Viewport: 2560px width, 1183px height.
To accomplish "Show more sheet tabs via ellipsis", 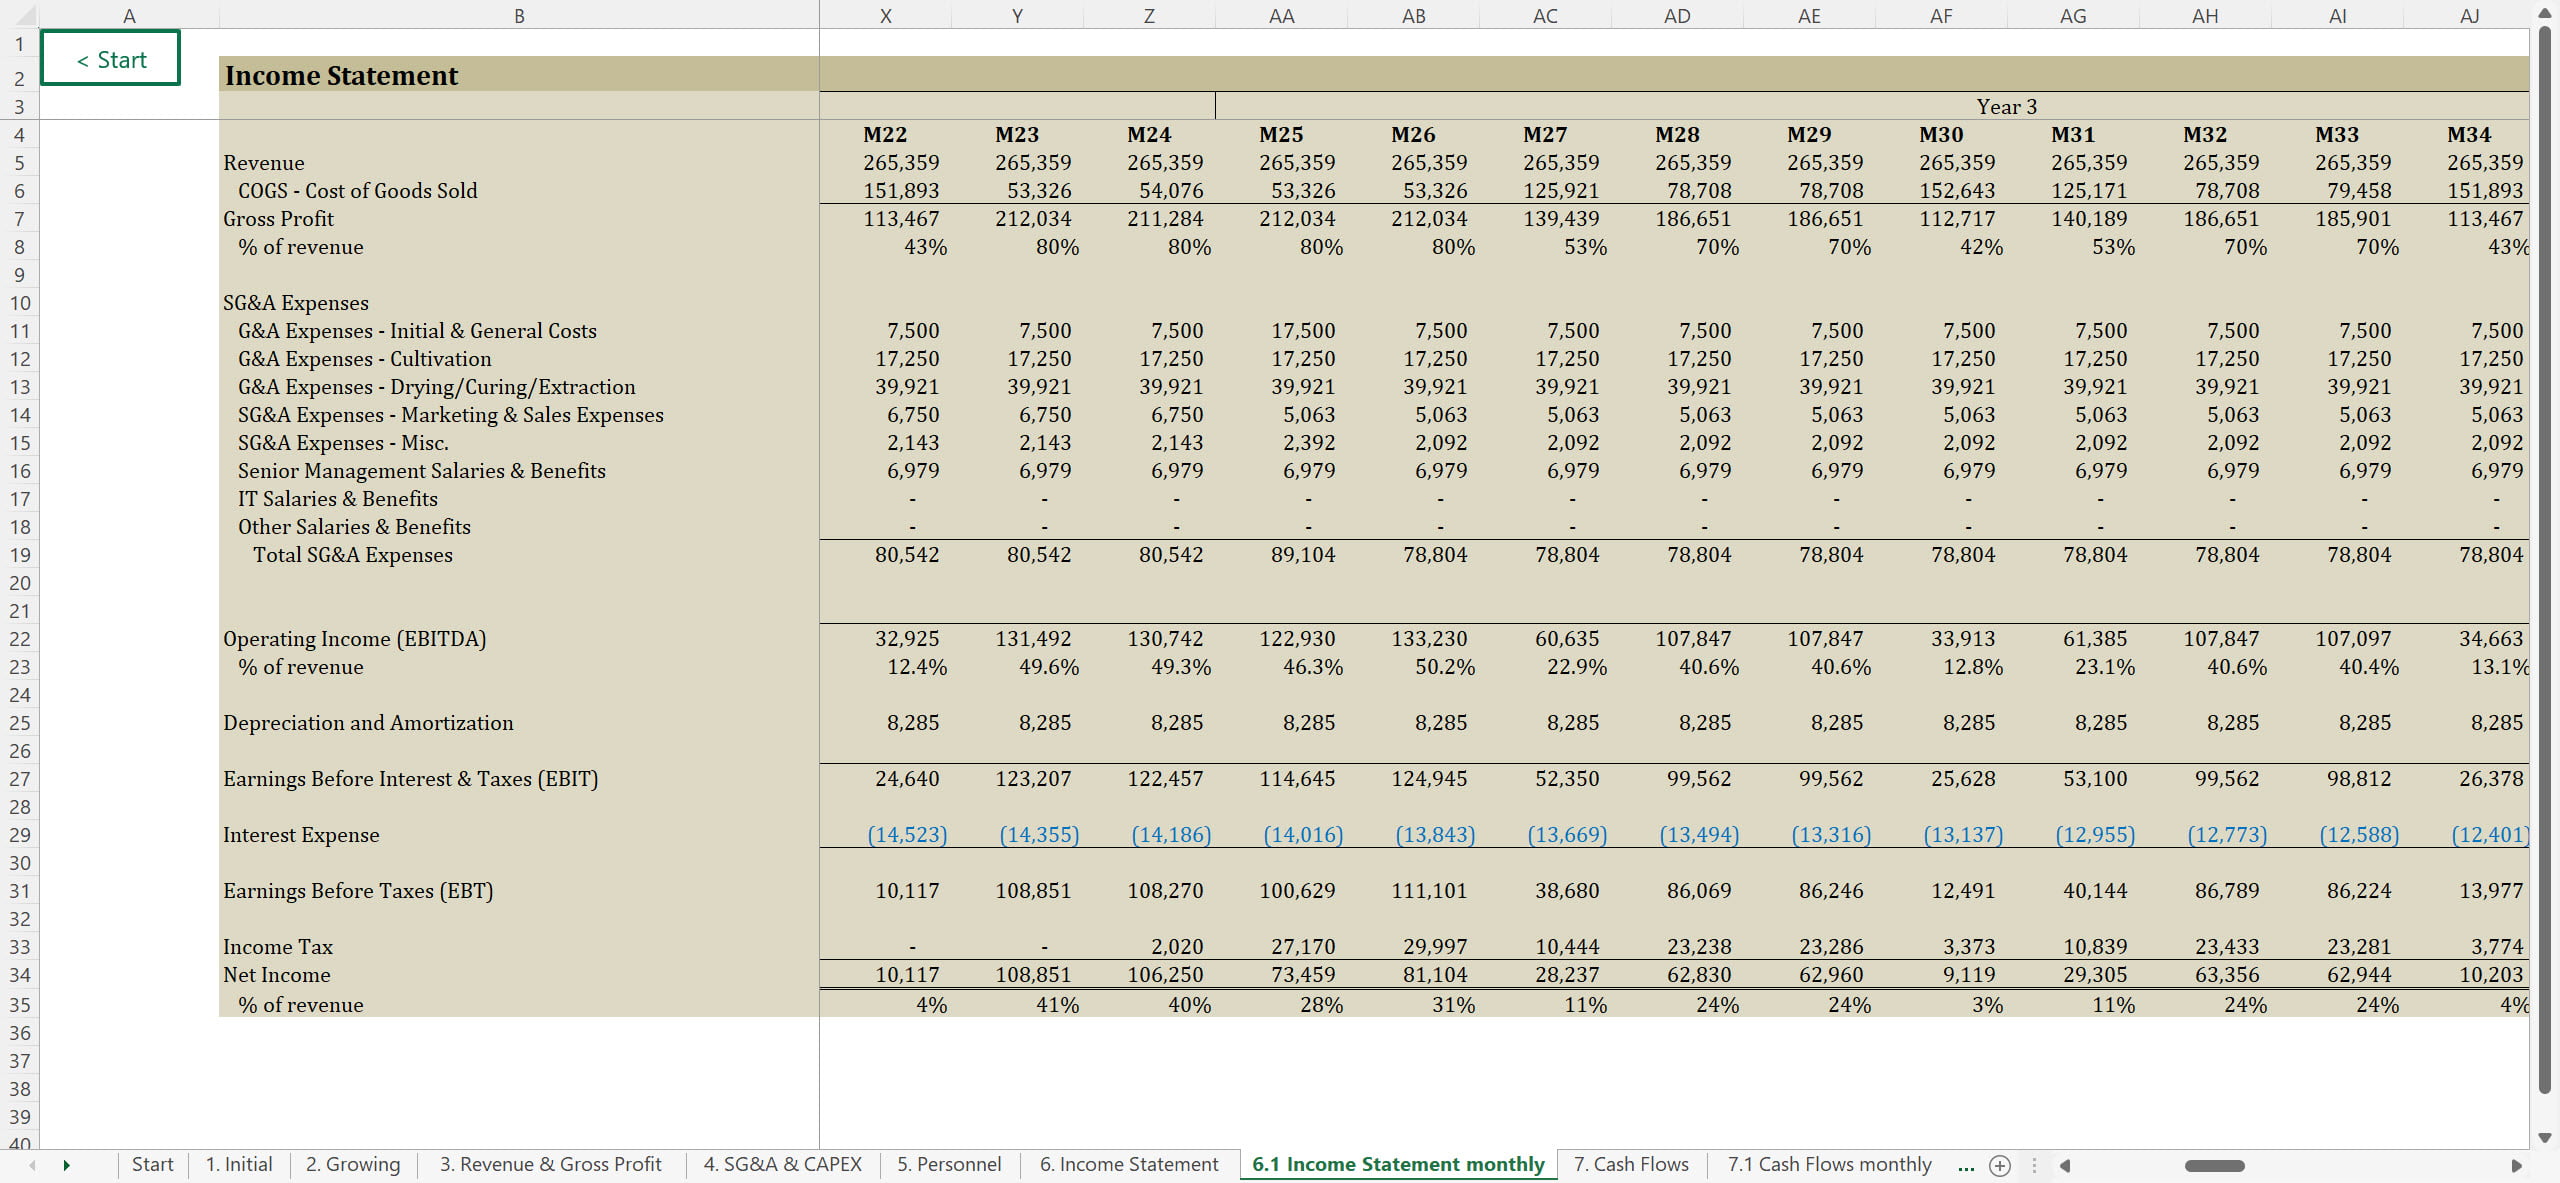I will pyautogui.click(x=1966, y=1165).
